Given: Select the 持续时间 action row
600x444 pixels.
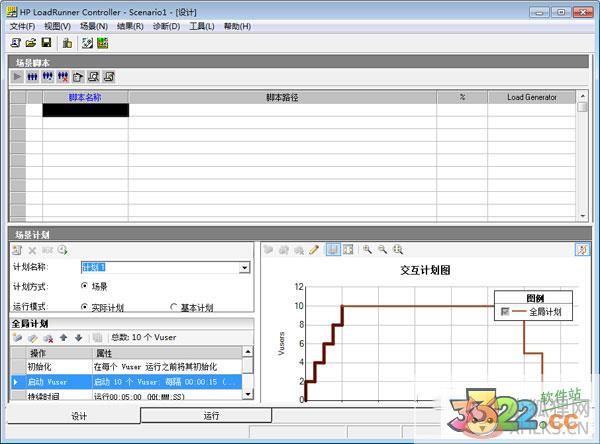Looking at the screenshot, I should [x=127, y=396].
